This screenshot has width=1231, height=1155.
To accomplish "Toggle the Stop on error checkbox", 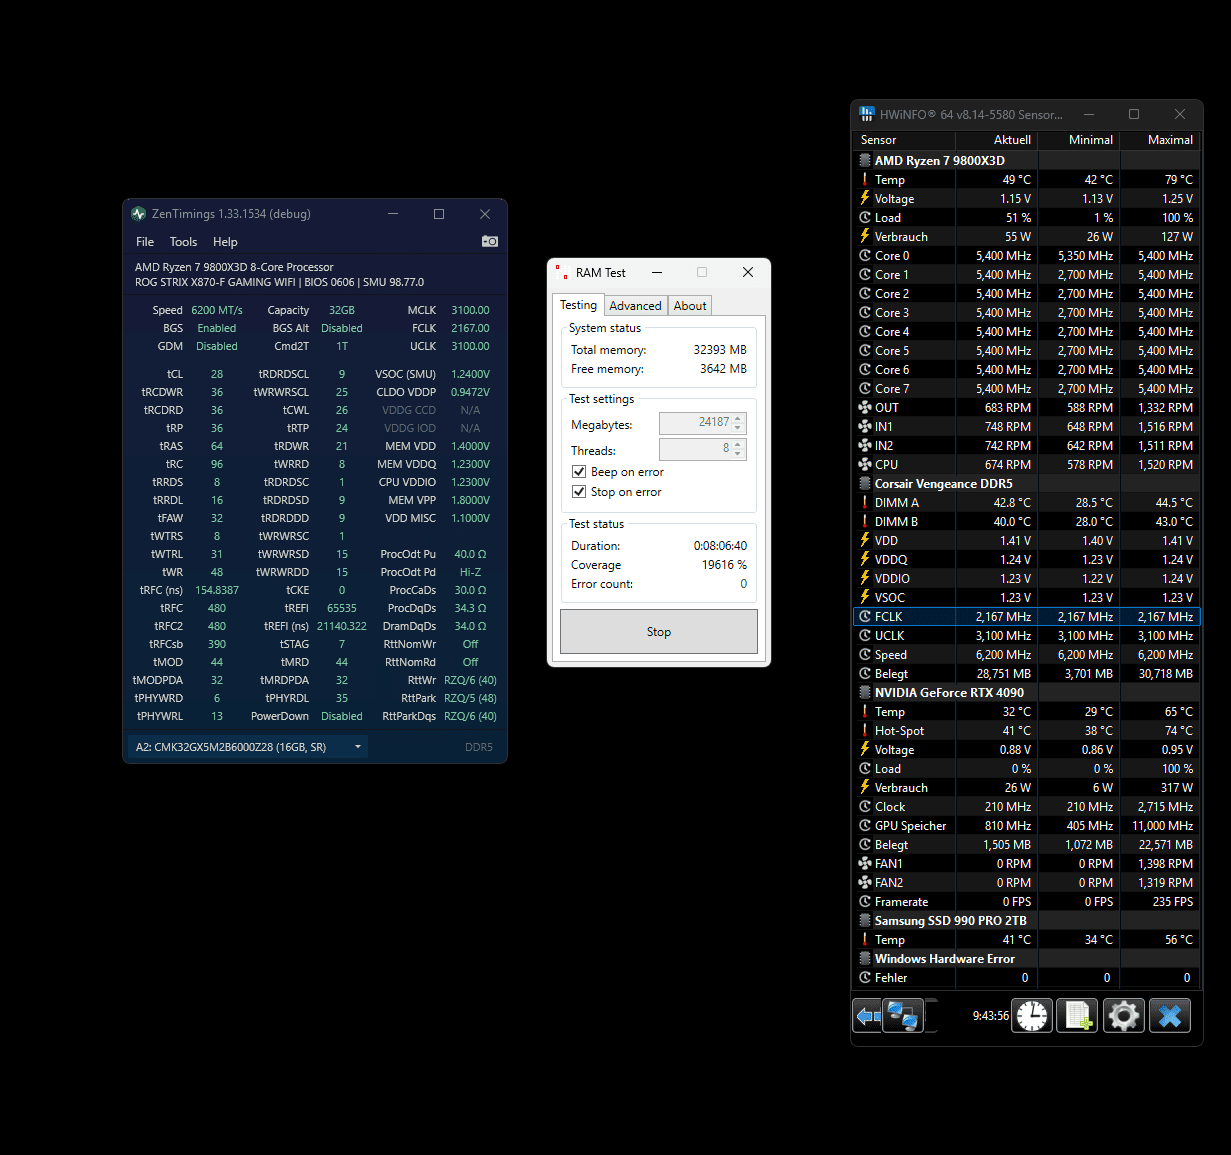I will (x=579, y=492).
